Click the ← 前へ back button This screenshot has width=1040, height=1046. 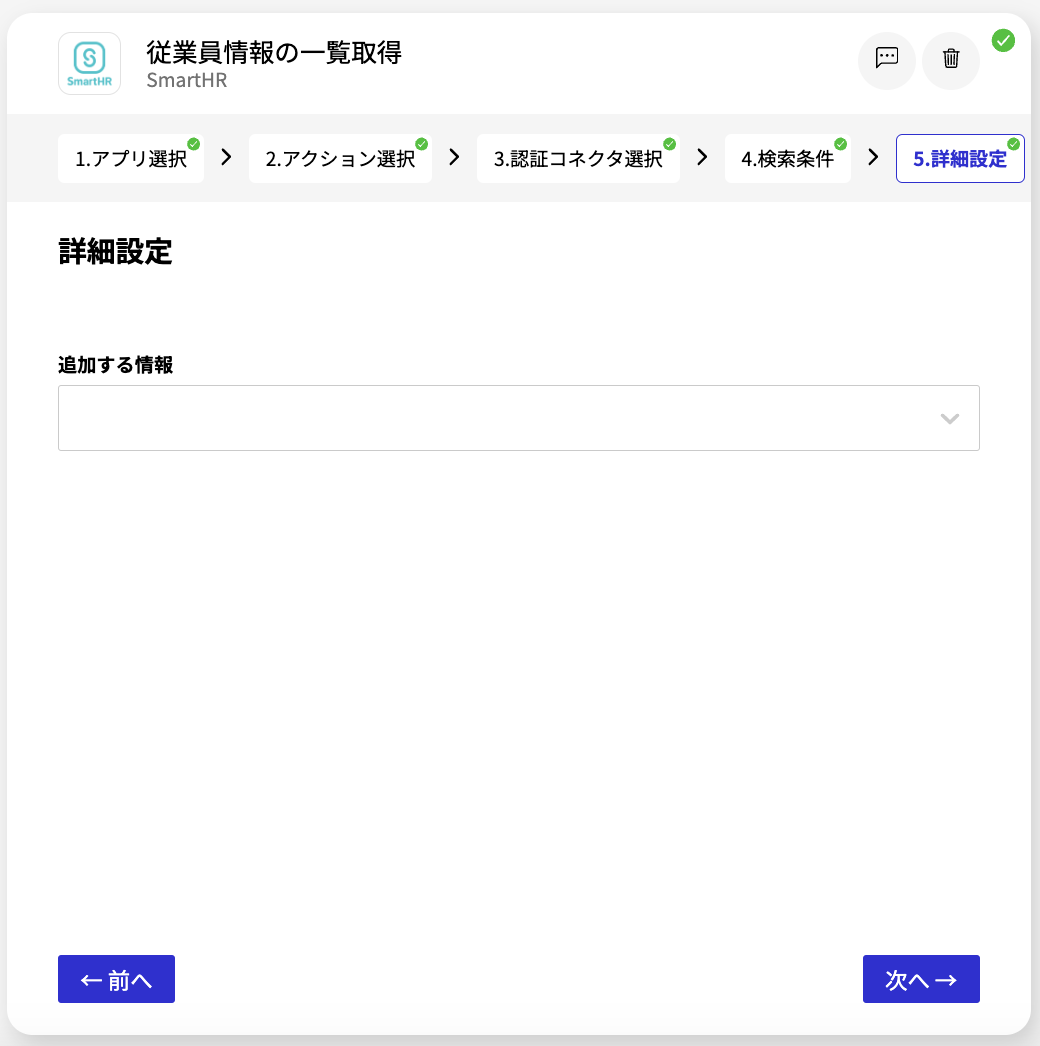click(x=116, y=979)
